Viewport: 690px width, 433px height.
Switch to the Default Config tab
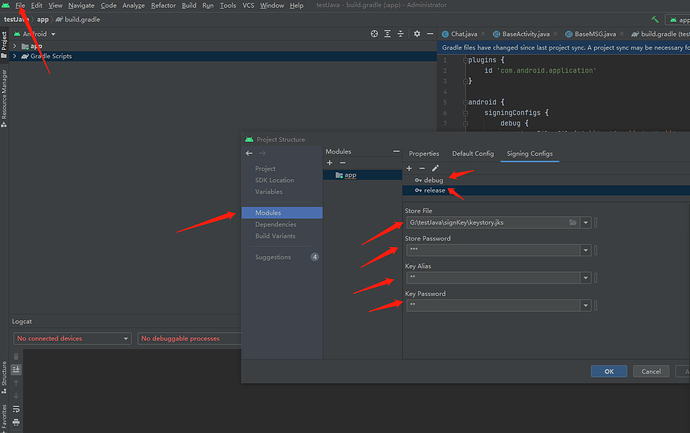point(473,153)
